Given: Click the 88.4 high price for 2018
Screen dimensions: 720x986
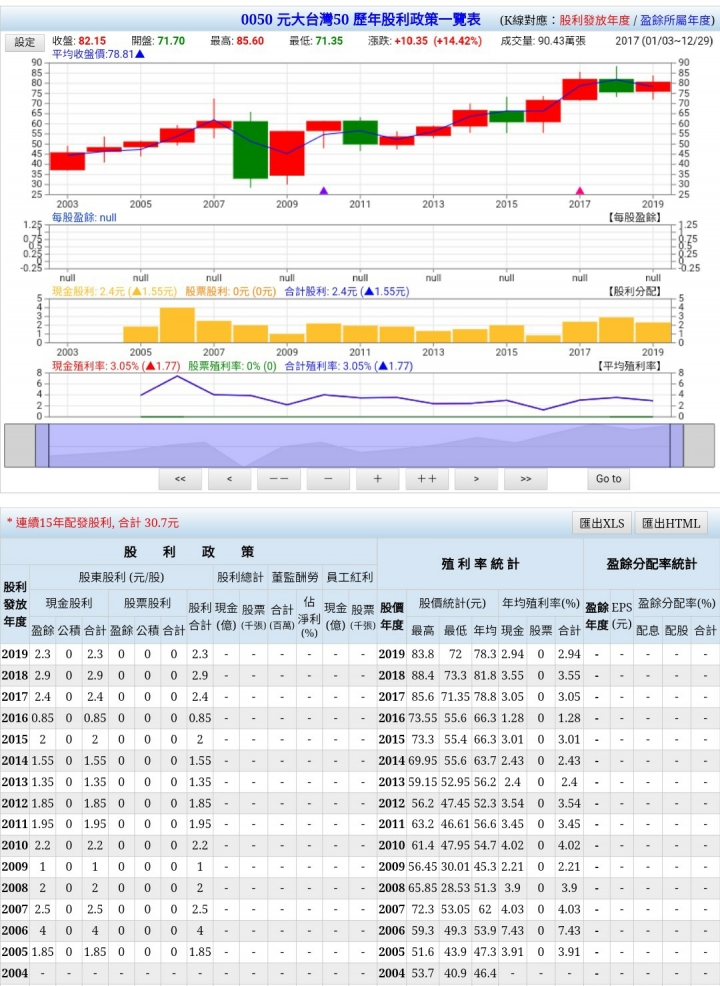Looking at the screenshot, I should pos(423,675).
